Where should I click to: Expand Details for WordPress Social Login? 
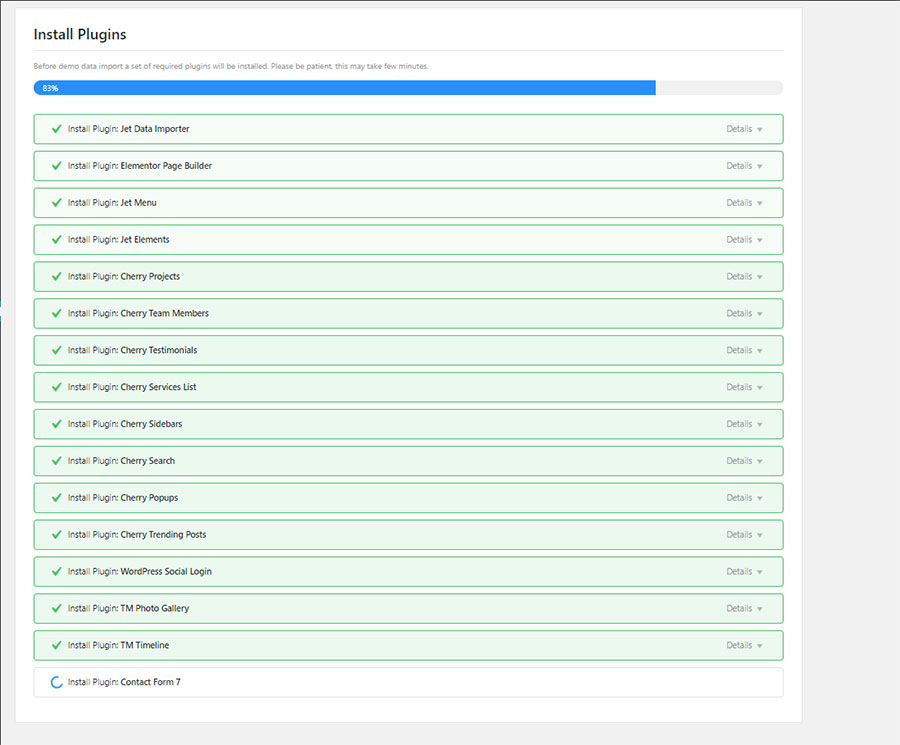pyautogui.click(x=744, y=572)
